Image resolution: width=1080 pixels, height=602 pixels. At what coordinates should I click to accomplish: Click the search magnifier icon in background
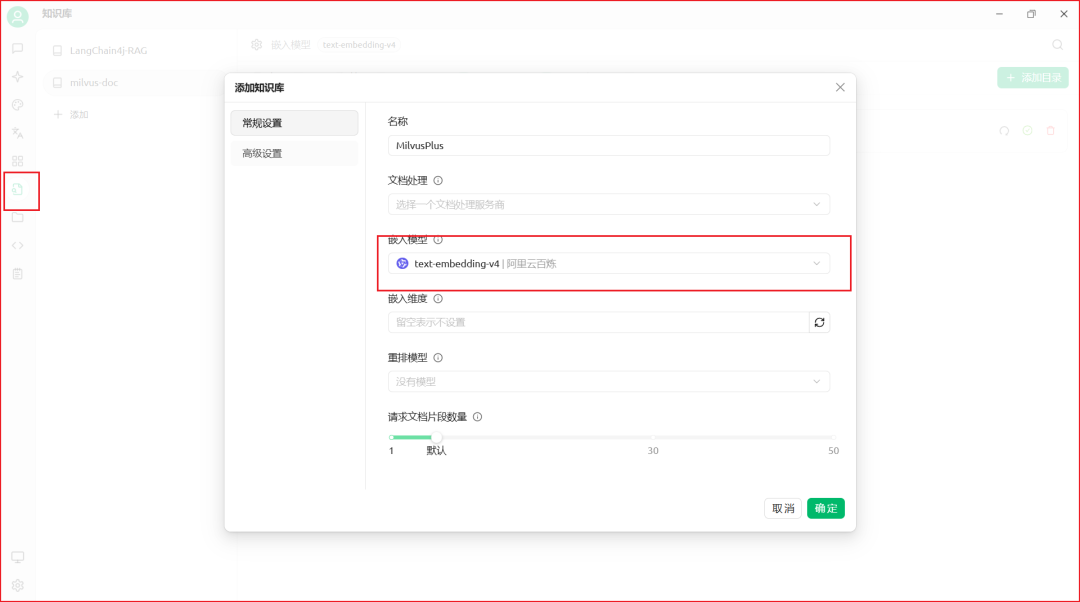[x=1057, y=45]
